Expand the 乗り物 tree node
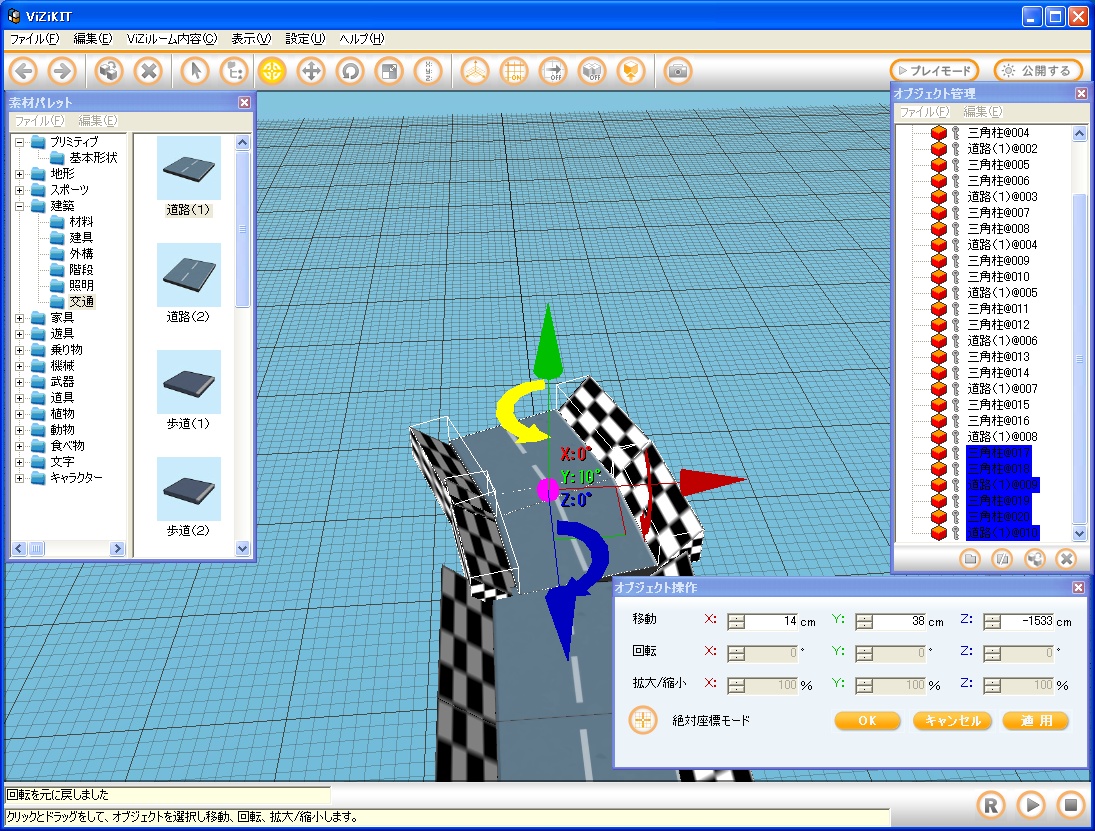Screen dimensions: 1095x831 tap(20, 350)
